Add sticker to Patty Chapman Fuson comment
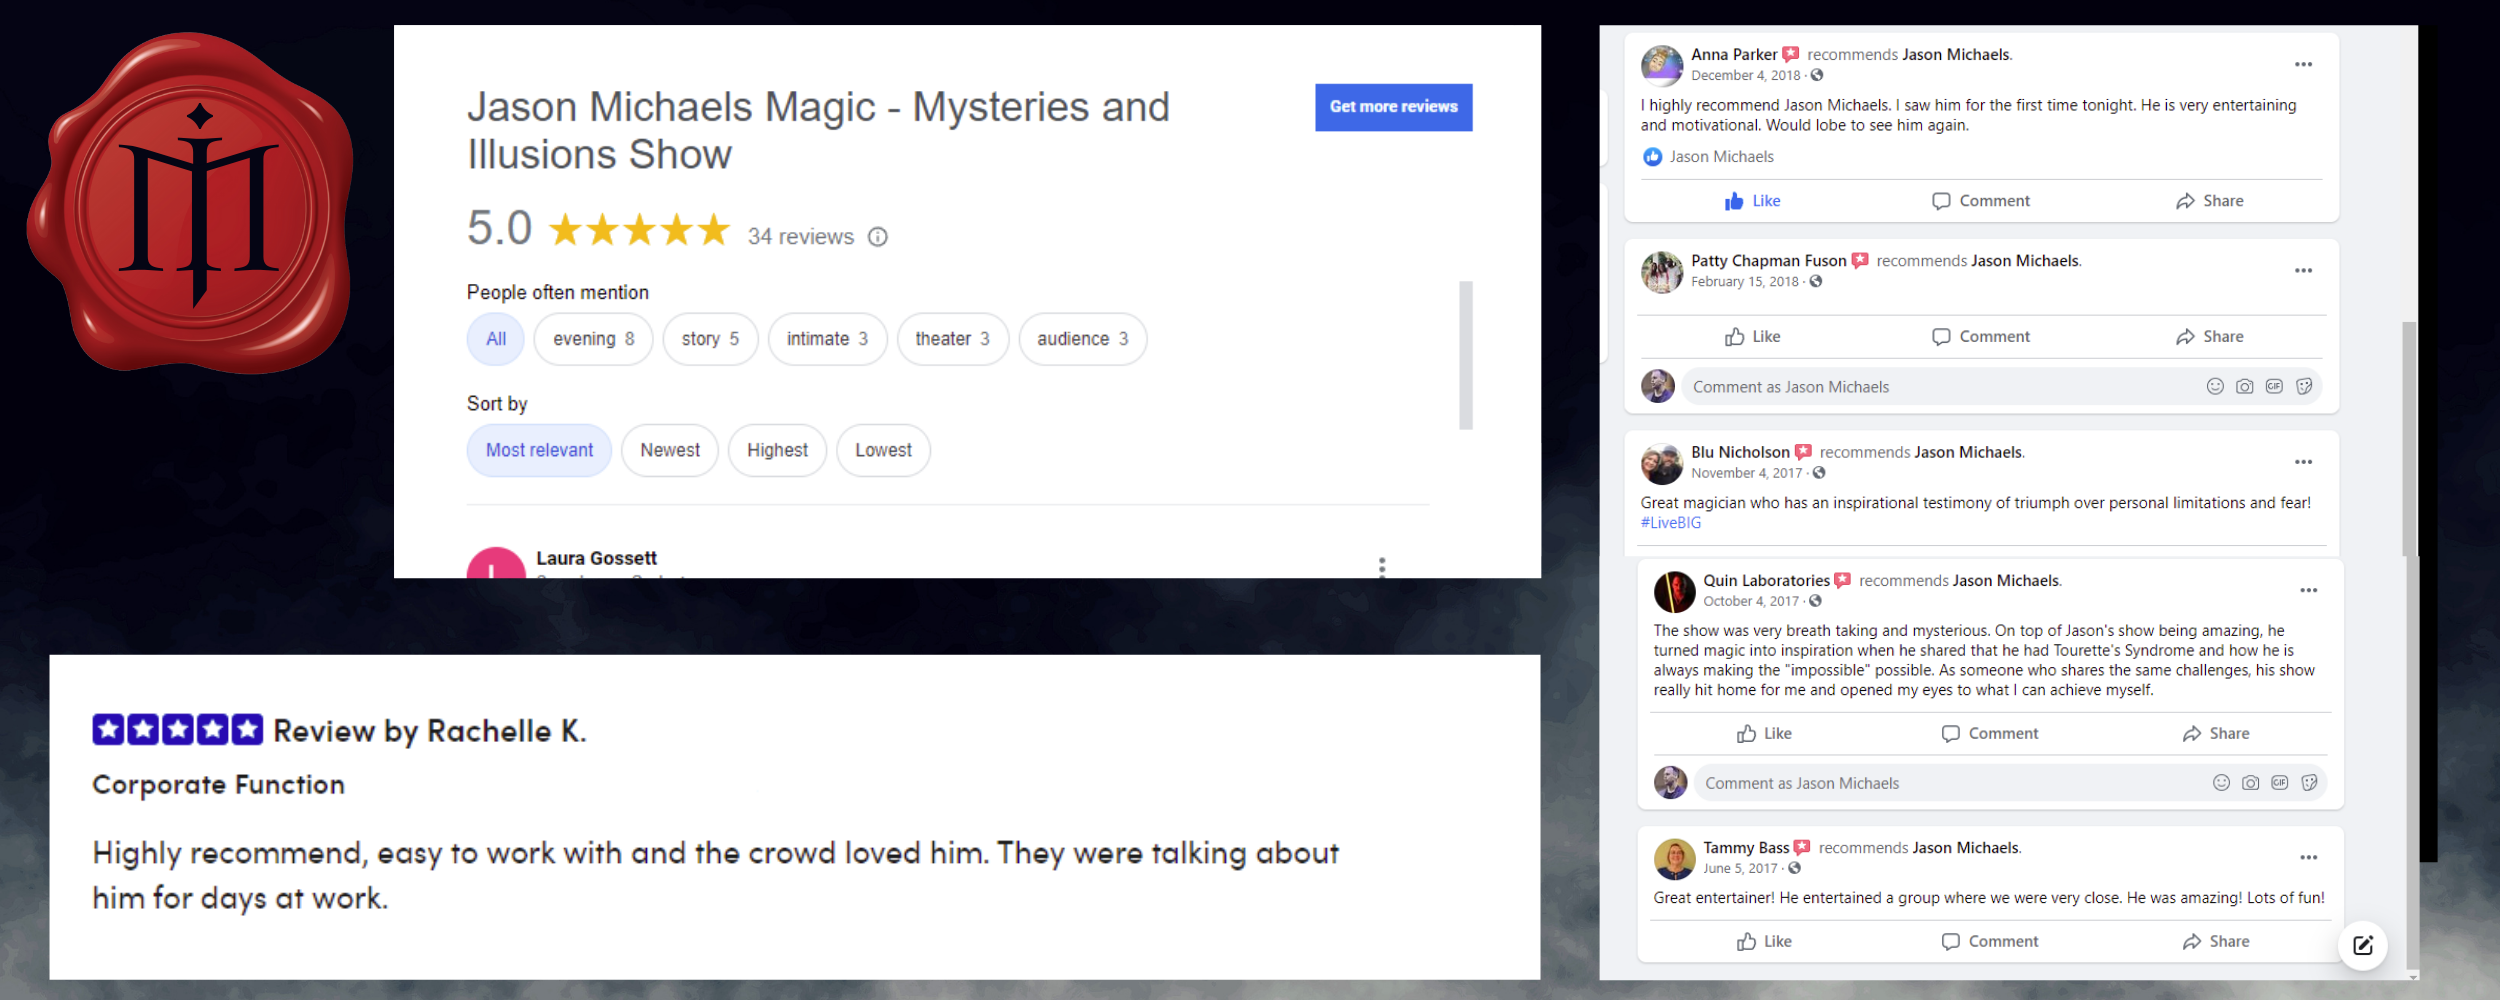Viewport: 2500px width, 1000px height. click(x=2304, y=387)
